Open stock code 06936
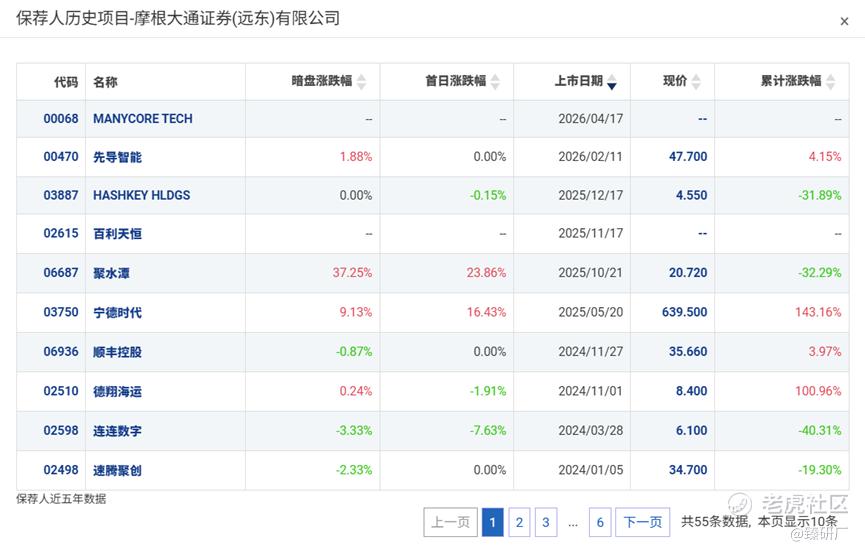The width and height of the screenshot is (865, 554). pyautogui.click(x=61, y=351)
